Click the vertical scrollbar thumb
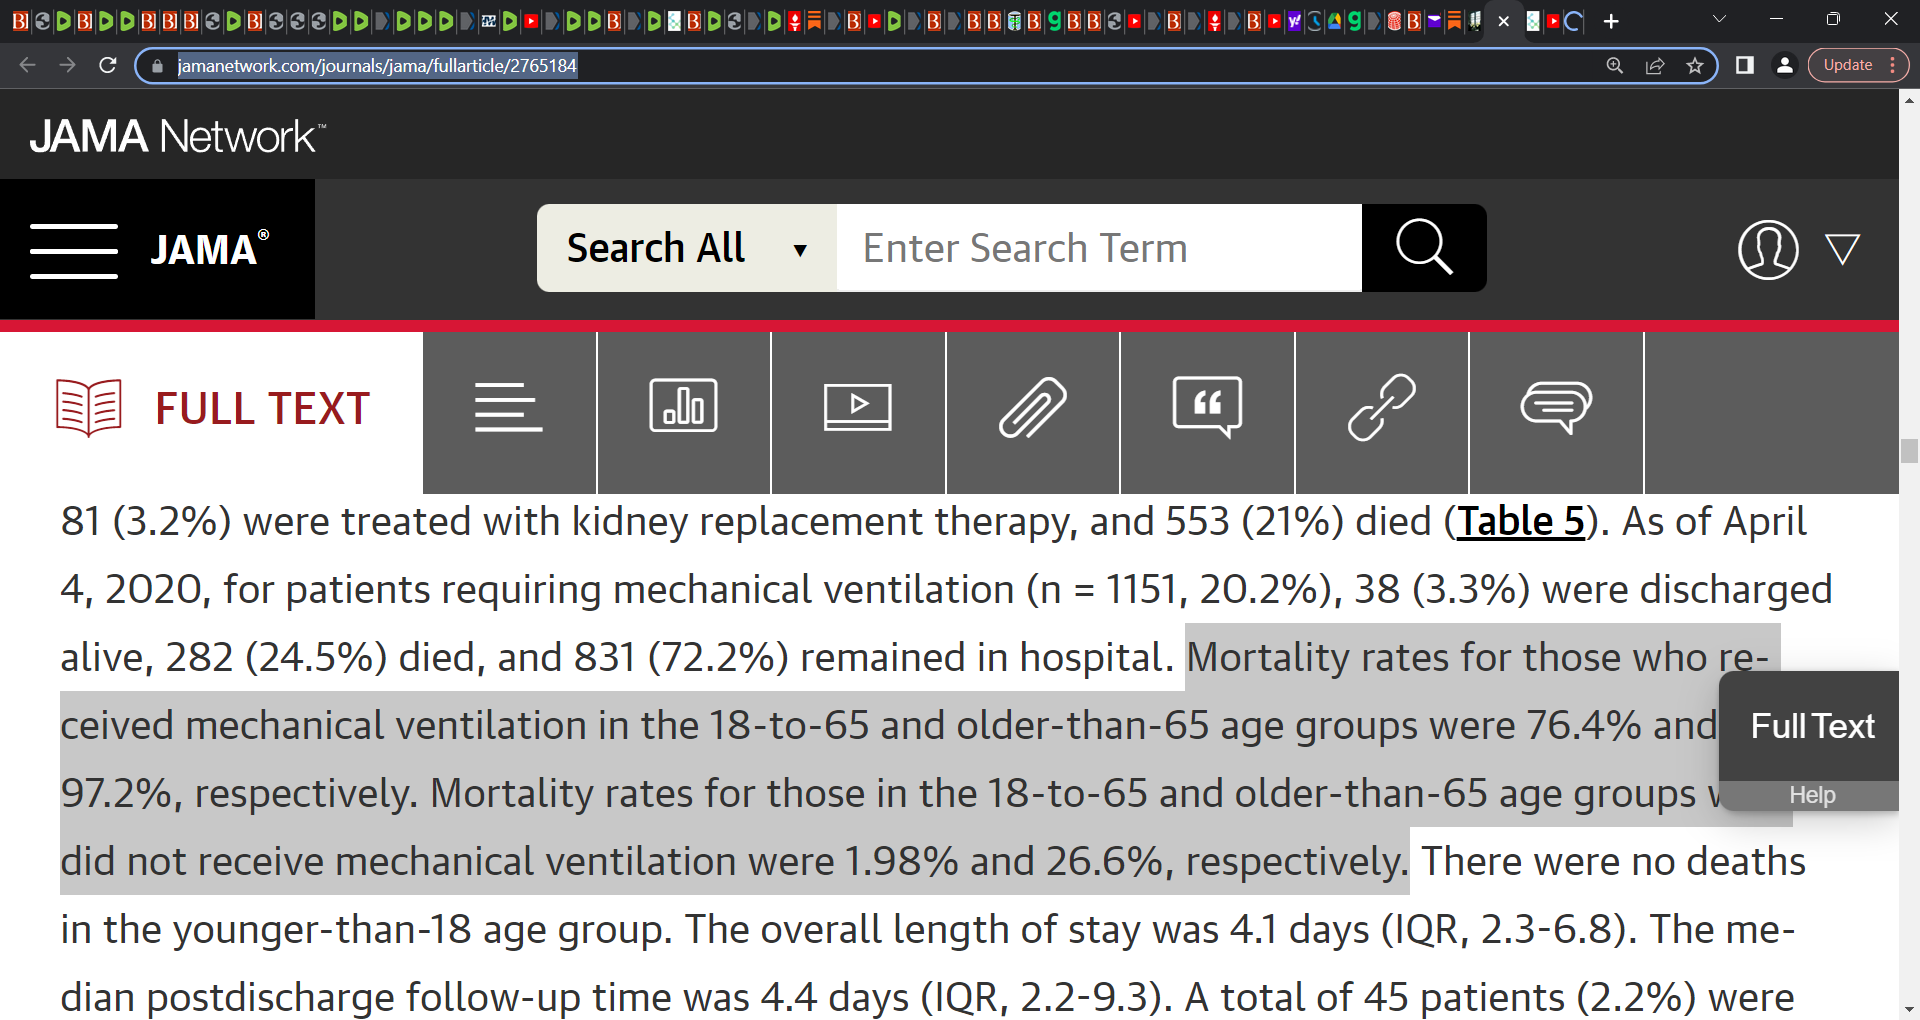Image resolution: width=1920 pixels, height=1020 pixels. (1909, 451)
